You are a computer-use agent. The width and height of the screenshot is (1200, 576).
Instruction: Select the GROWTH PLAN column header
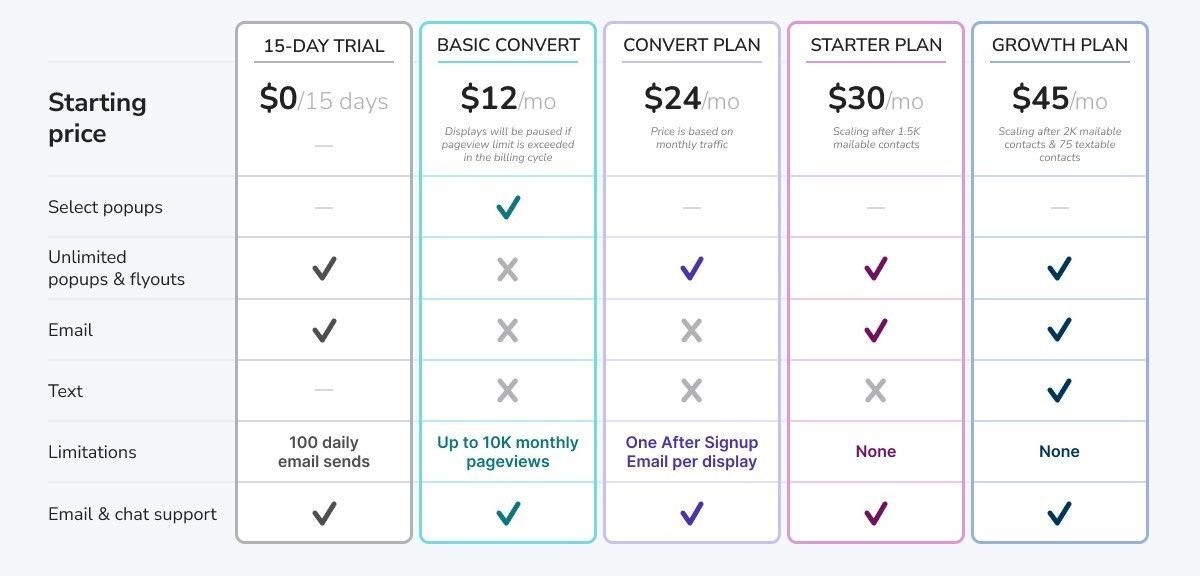[1060, 45]
